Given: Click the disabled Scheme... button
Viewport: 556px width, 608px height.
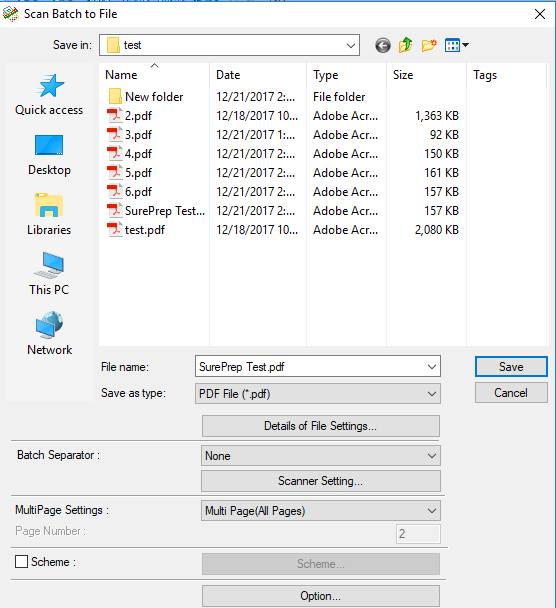Looking at the screenshot, I should pos(321,563).
